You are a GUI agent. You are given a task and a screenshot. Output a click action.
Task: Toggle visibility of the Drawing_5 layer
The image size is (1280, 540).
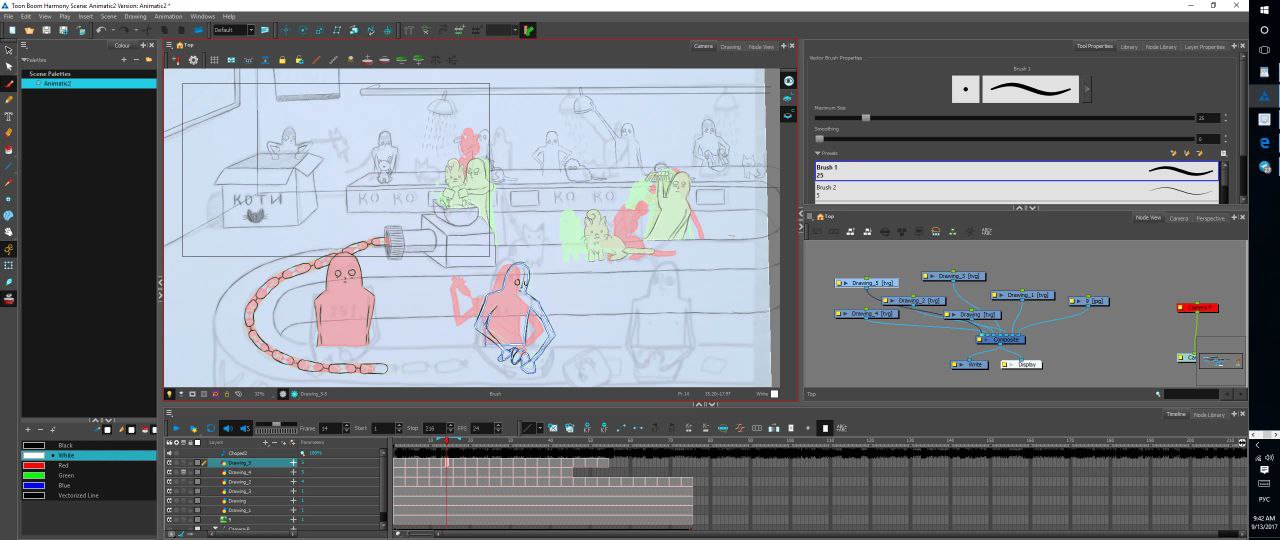[169, 463]
